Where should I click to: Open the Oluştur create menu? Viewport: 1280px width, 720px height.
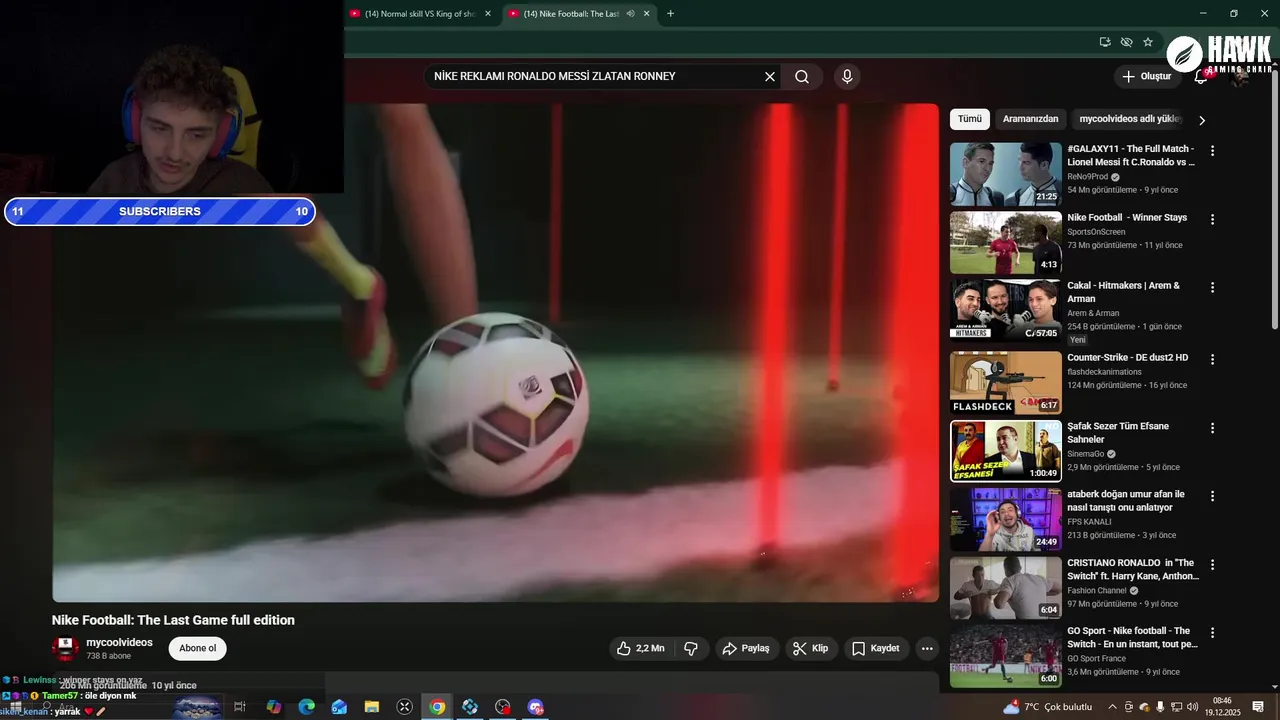pyautogui.click(x=1147, y=76)
